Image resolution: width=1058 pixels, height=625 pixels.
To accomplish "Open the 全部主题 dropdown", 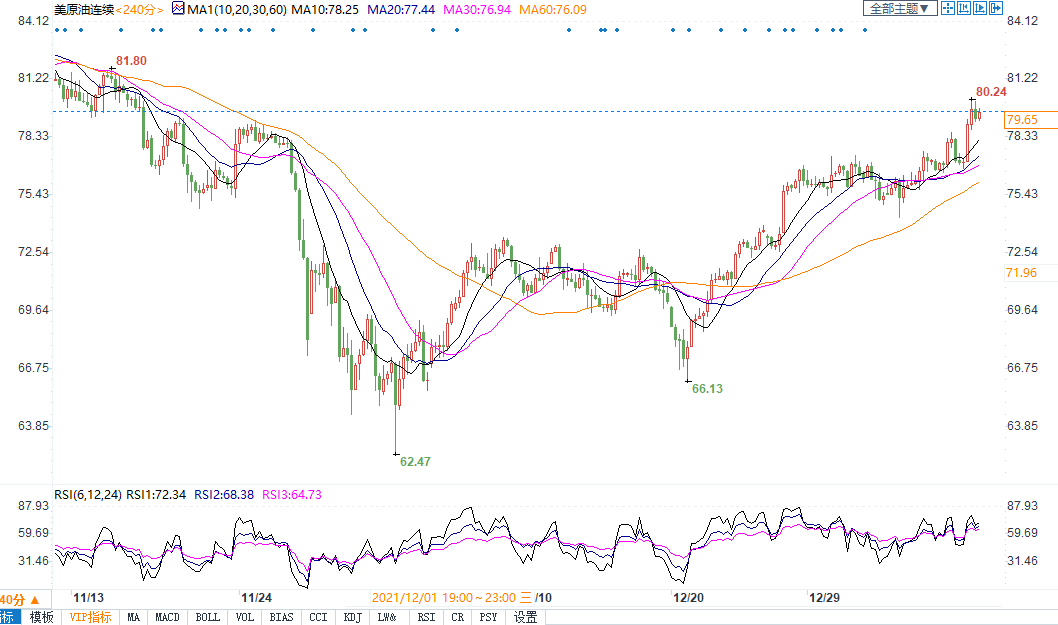I will 898,8.
